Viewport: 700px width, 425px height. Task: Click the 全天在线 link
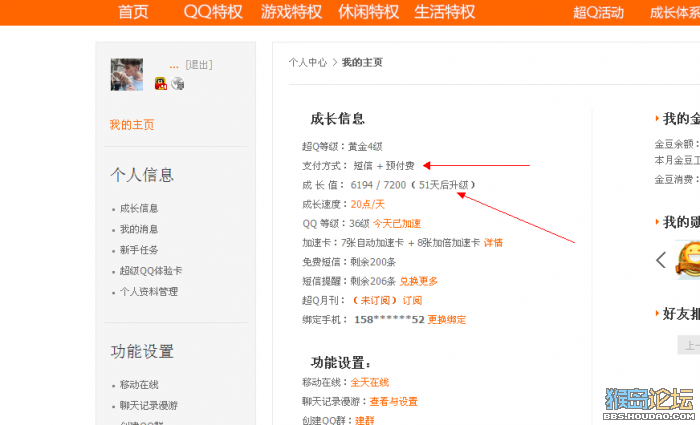[x=370, y=383]
